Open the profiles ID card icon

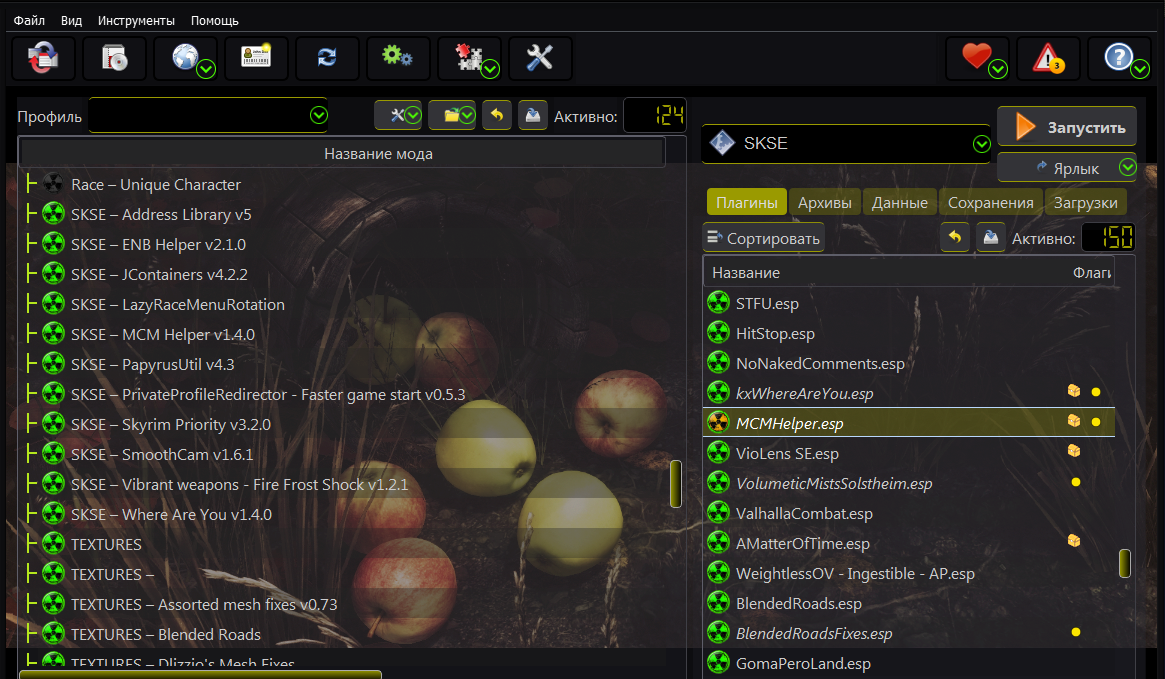[256, 59]
